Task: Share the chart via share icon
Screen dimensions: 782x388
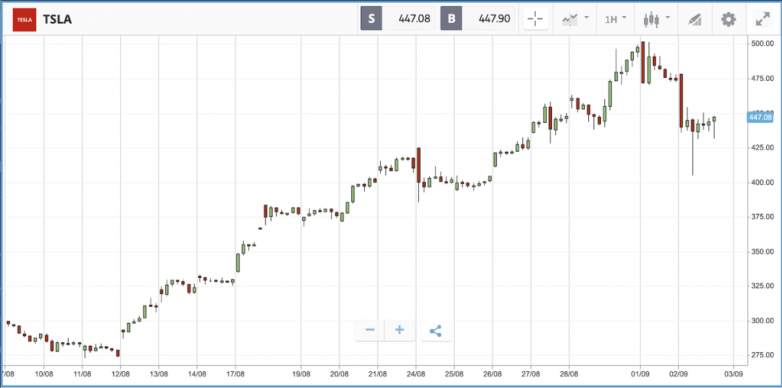Action: point(436,330)
